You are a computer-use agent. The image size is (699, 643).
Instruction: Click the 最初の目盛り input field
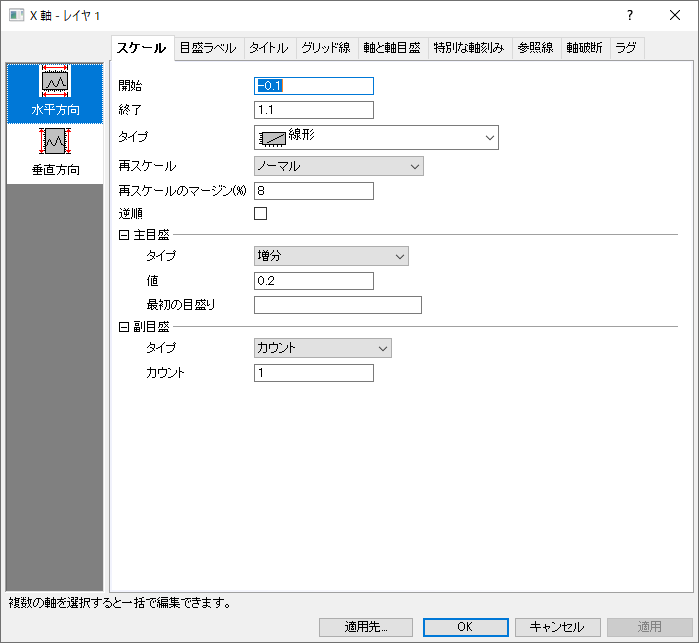[x=338, y=305]
